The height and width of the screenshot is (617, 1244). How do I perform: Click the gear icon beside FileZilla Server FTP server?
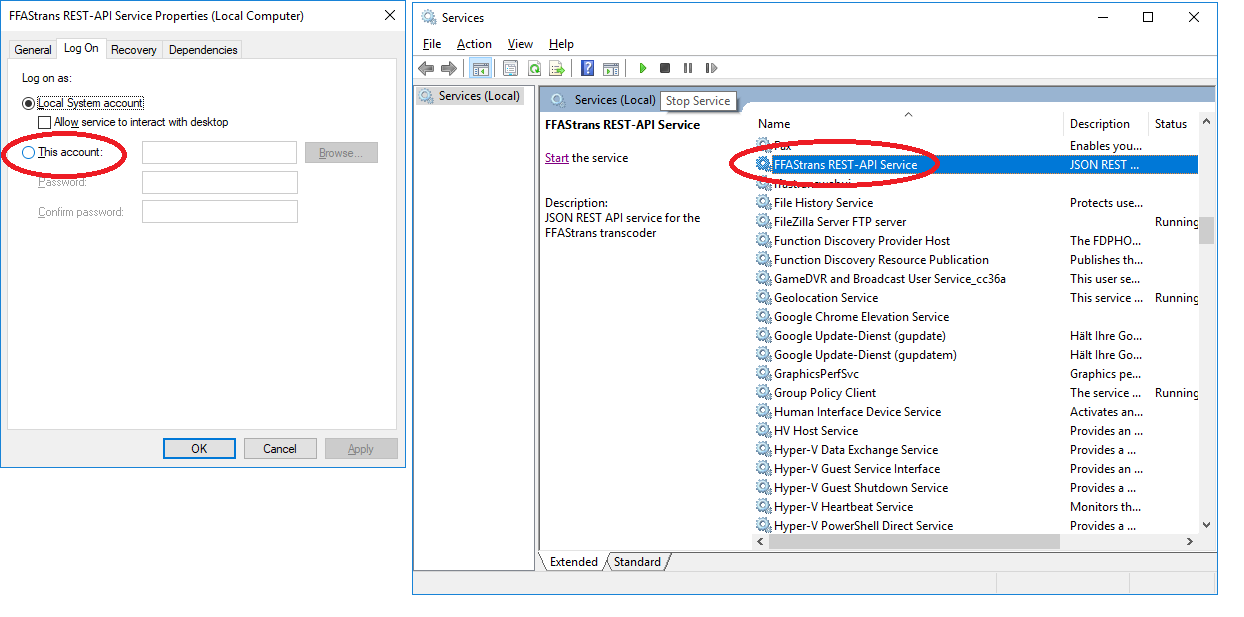[764, 222]
